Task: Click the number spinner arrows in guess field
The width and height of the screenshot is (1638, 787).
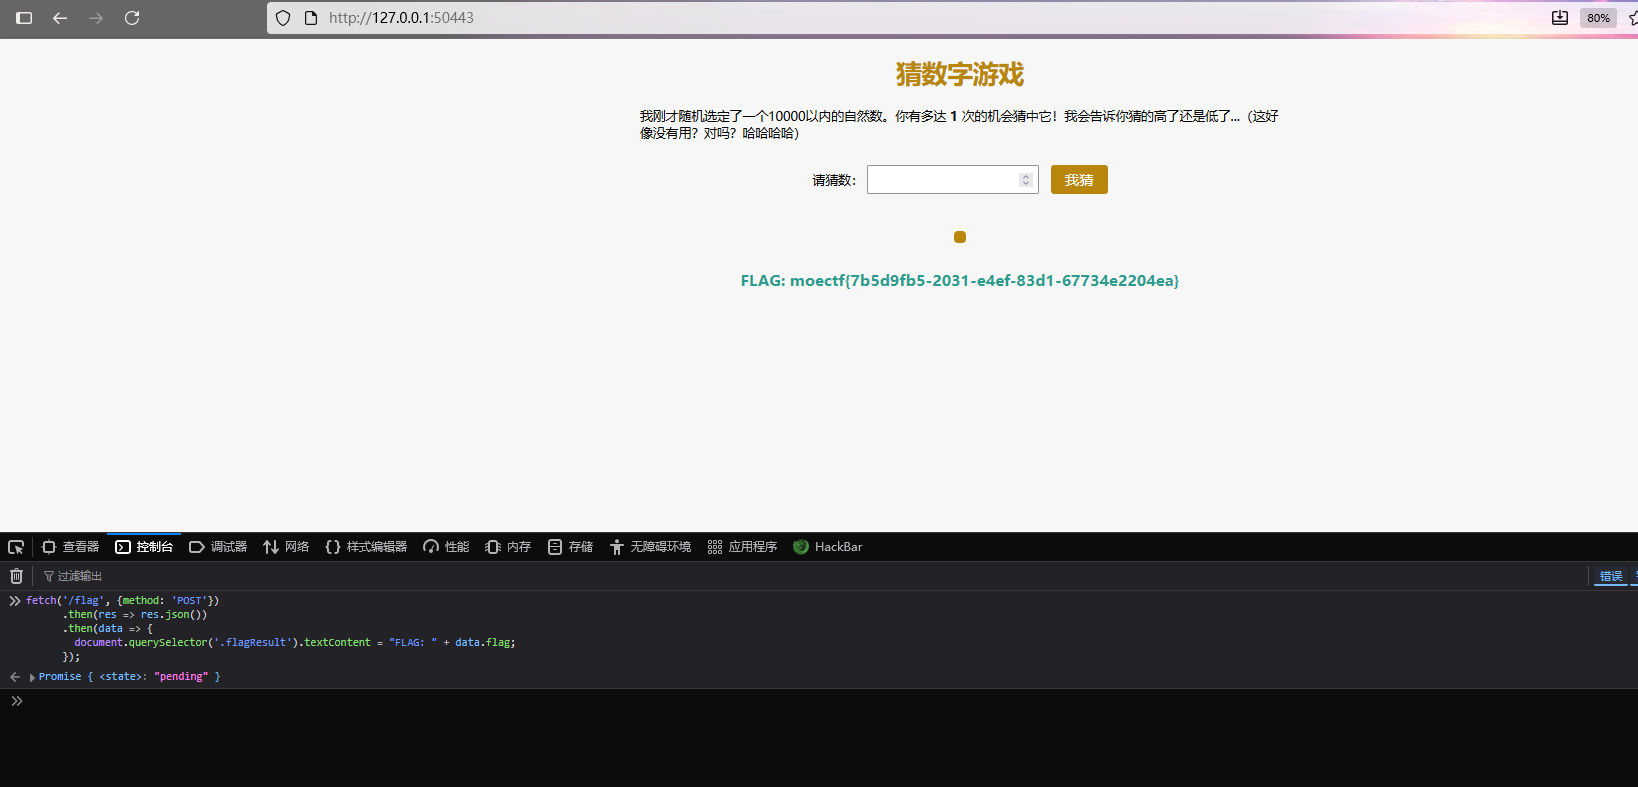Action: (1025, 180)
